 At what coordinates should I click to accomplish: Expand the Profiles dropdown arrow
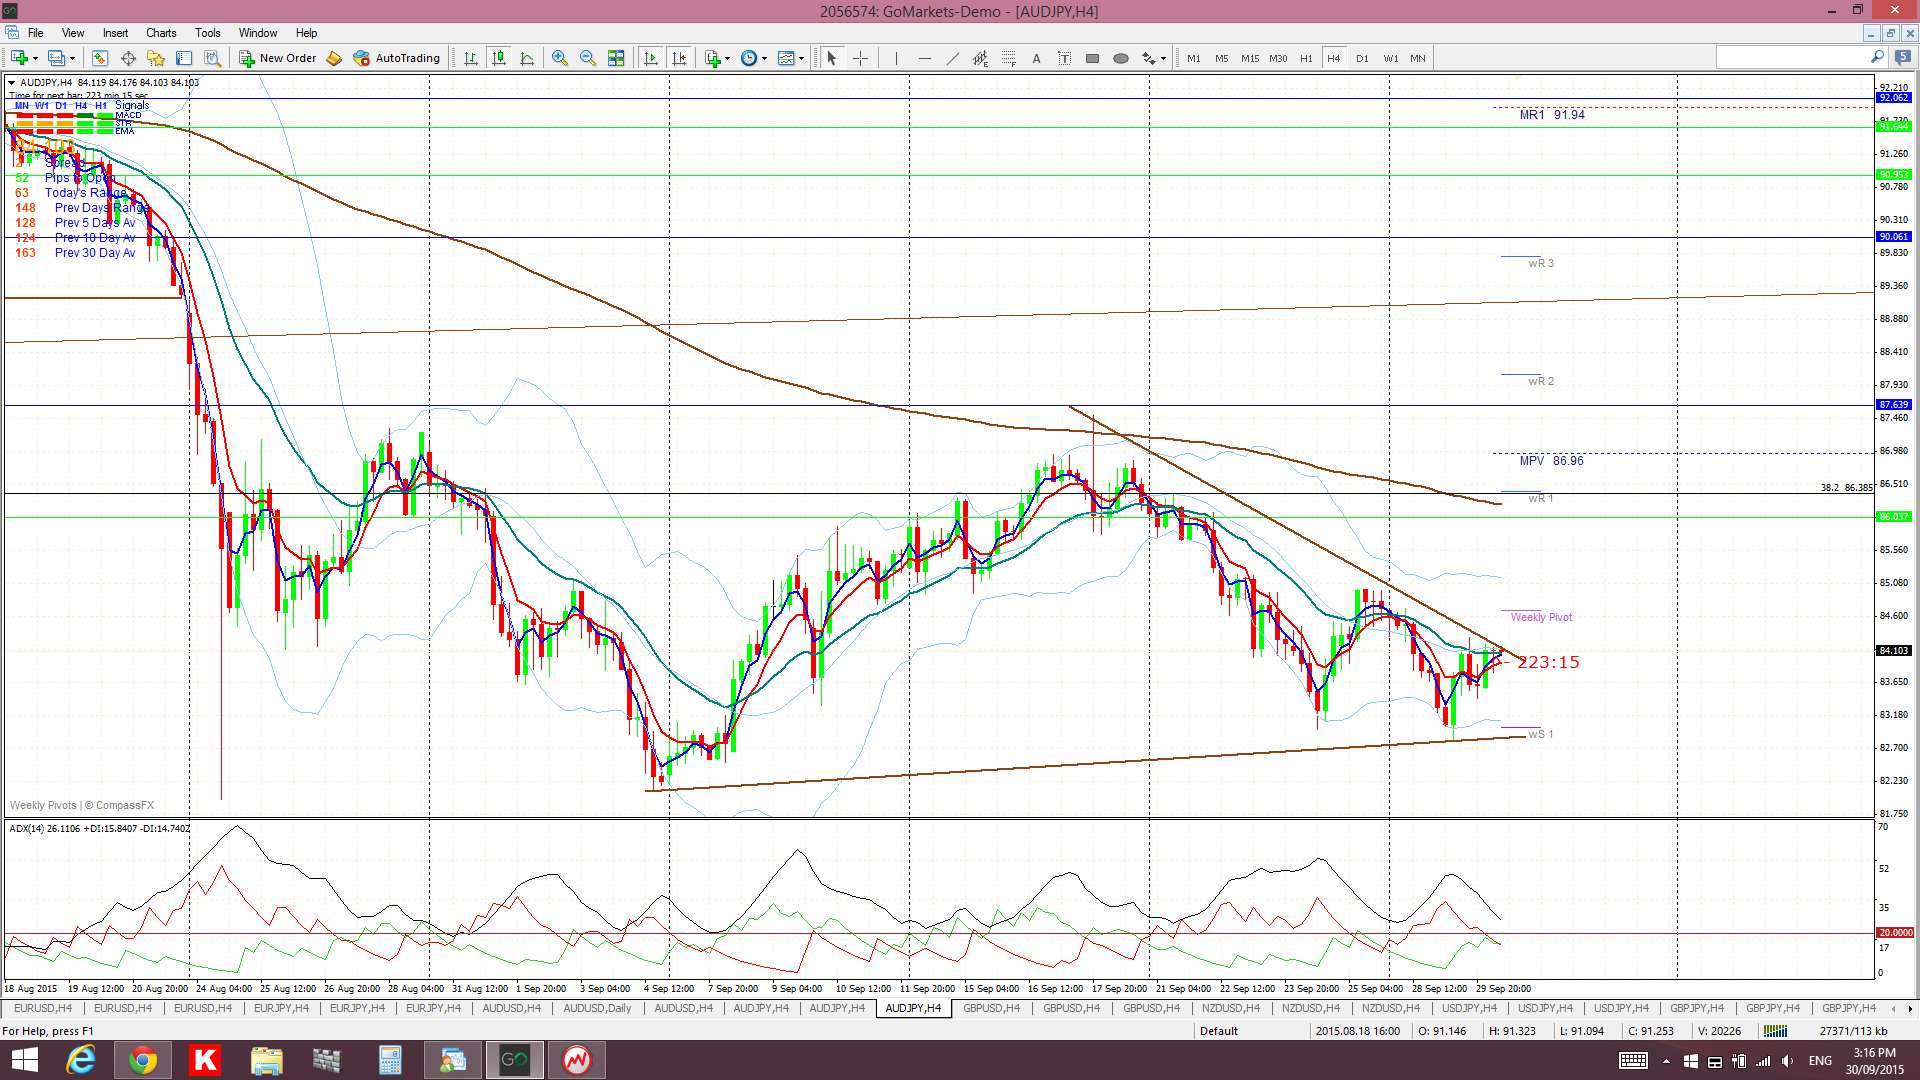click(x=73, y=58)
